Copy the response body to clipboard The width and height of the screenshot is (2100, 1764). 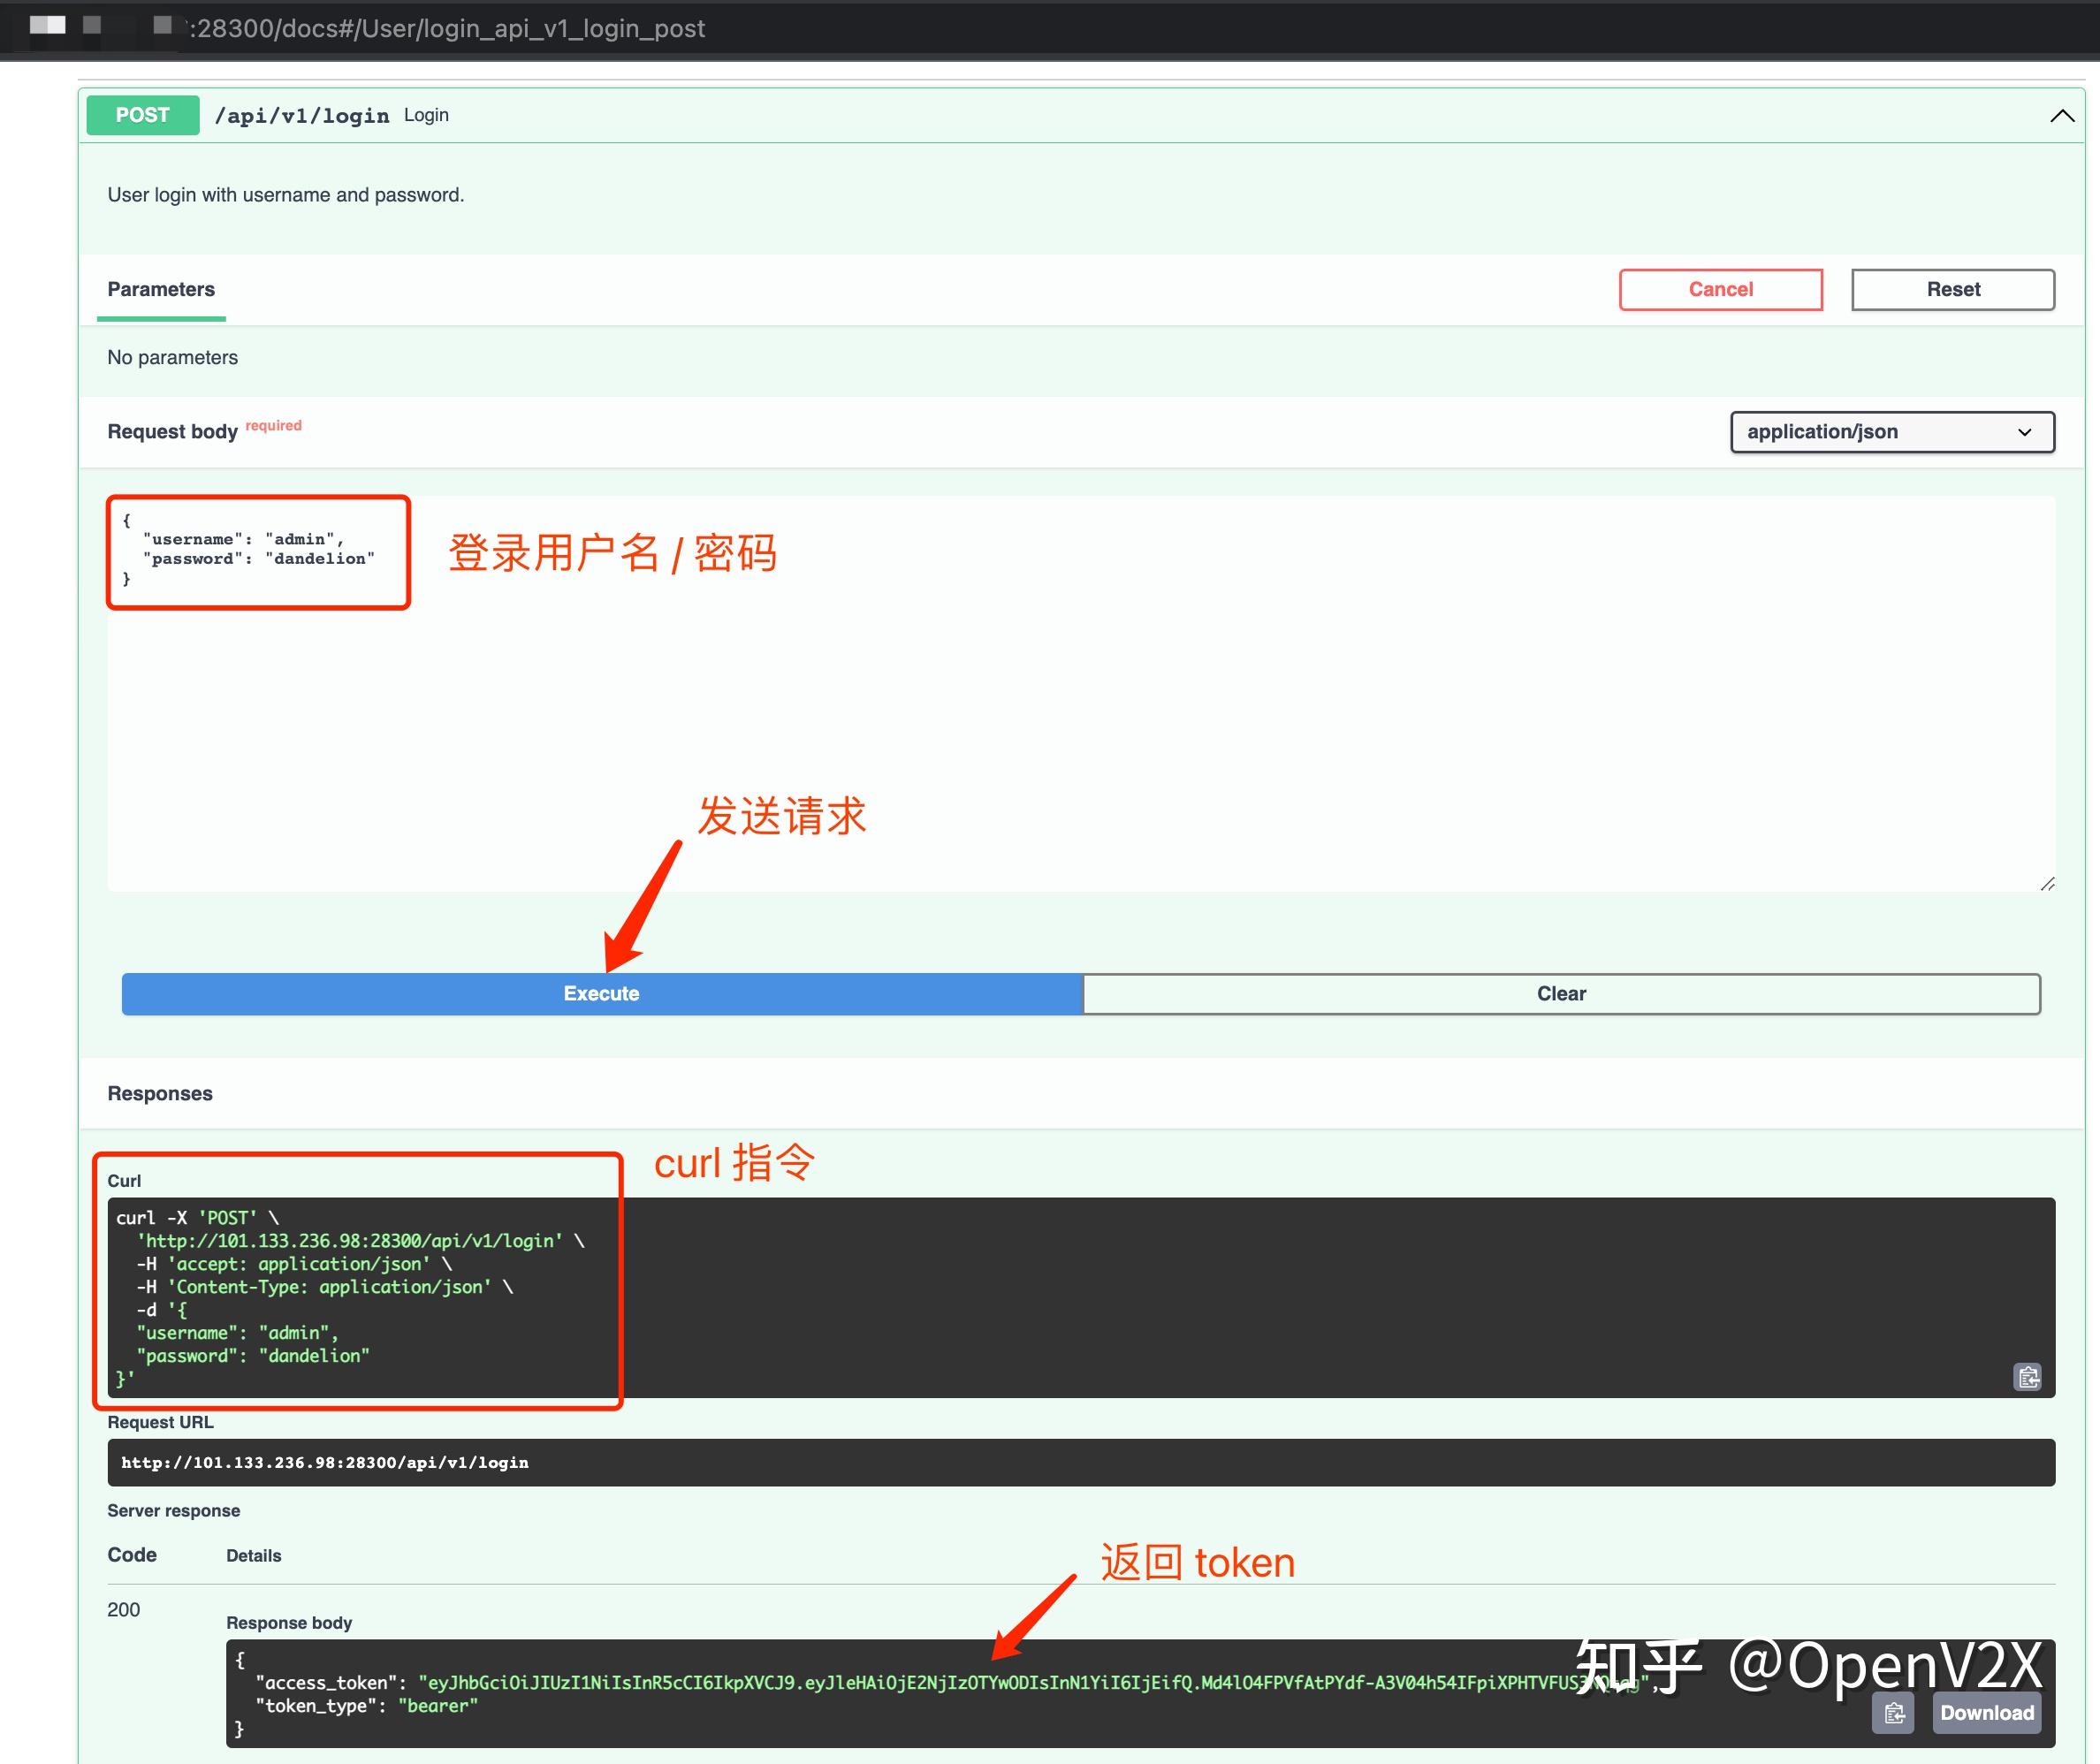tap(1893, 1712)
